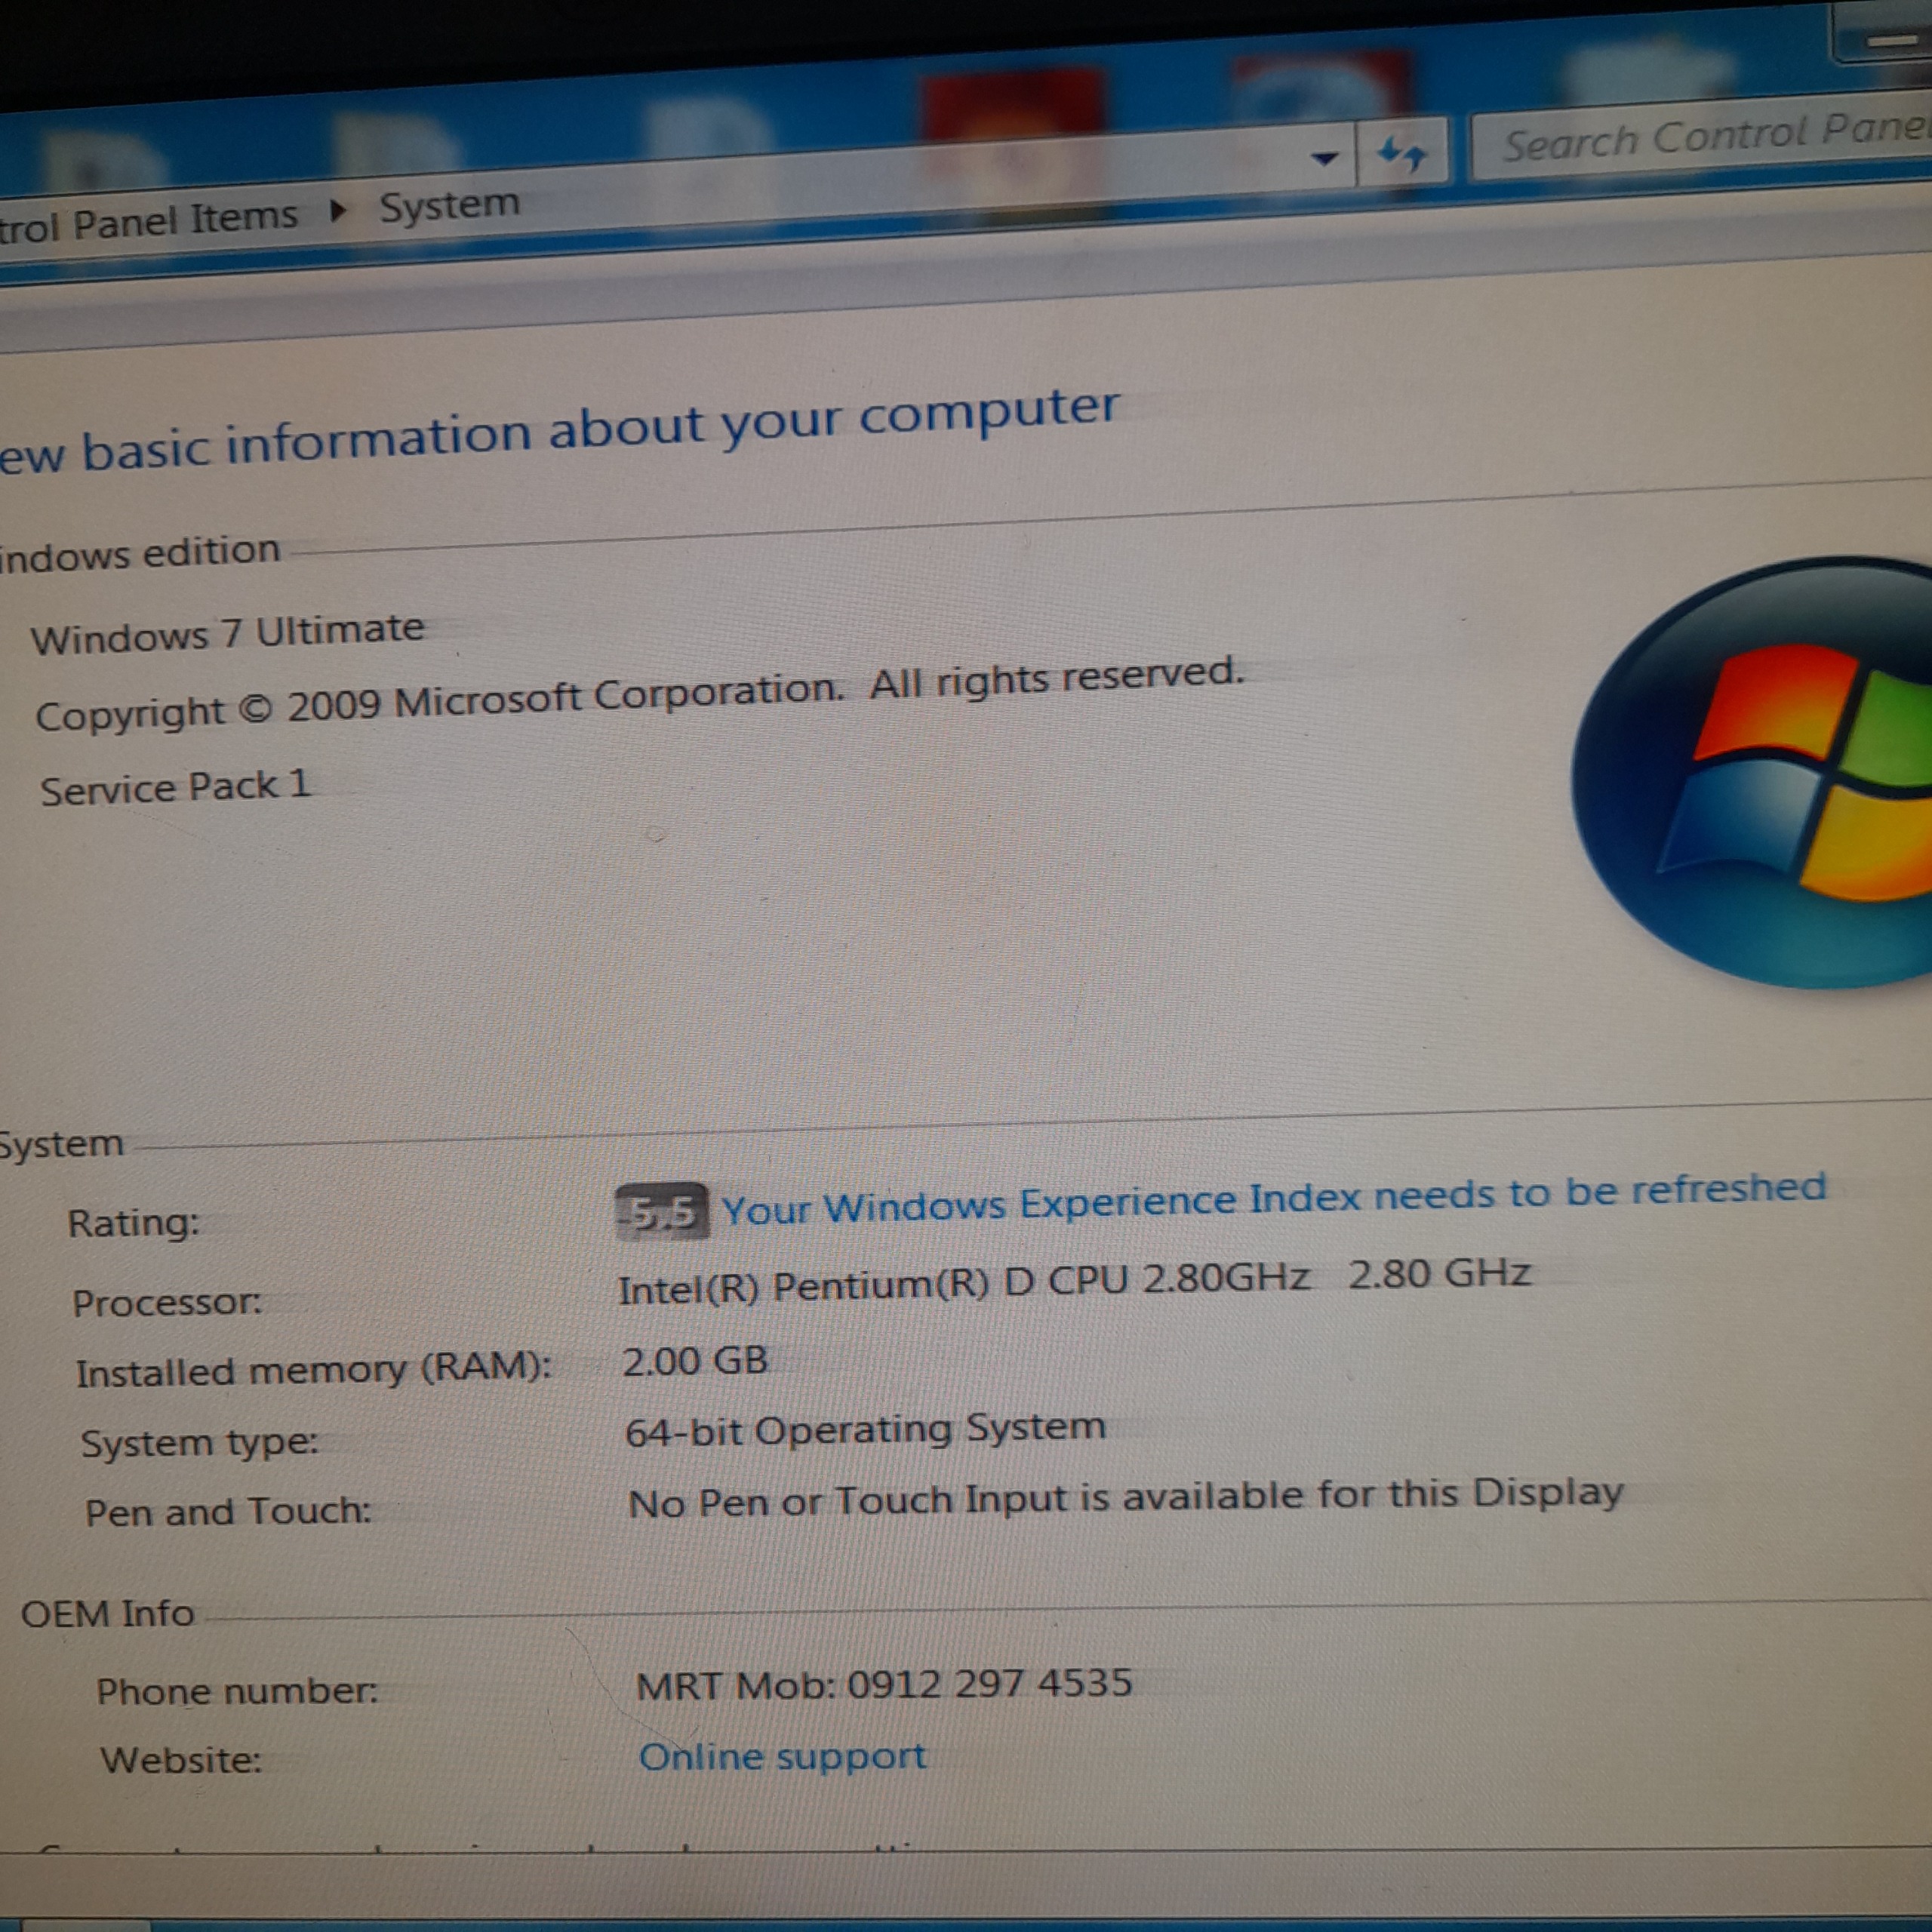
Task: Click the Processor label
Action: pos(167,1302)
